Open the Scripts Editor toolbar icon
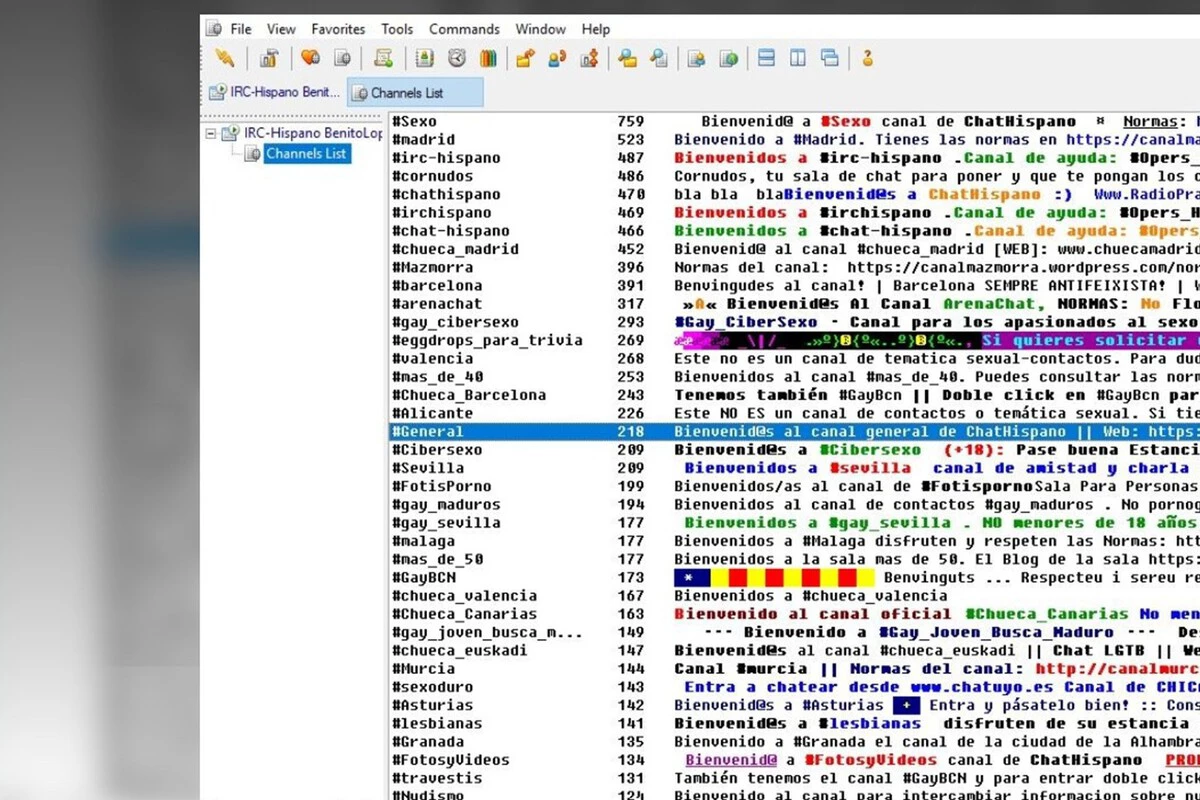 coord(383,58)
